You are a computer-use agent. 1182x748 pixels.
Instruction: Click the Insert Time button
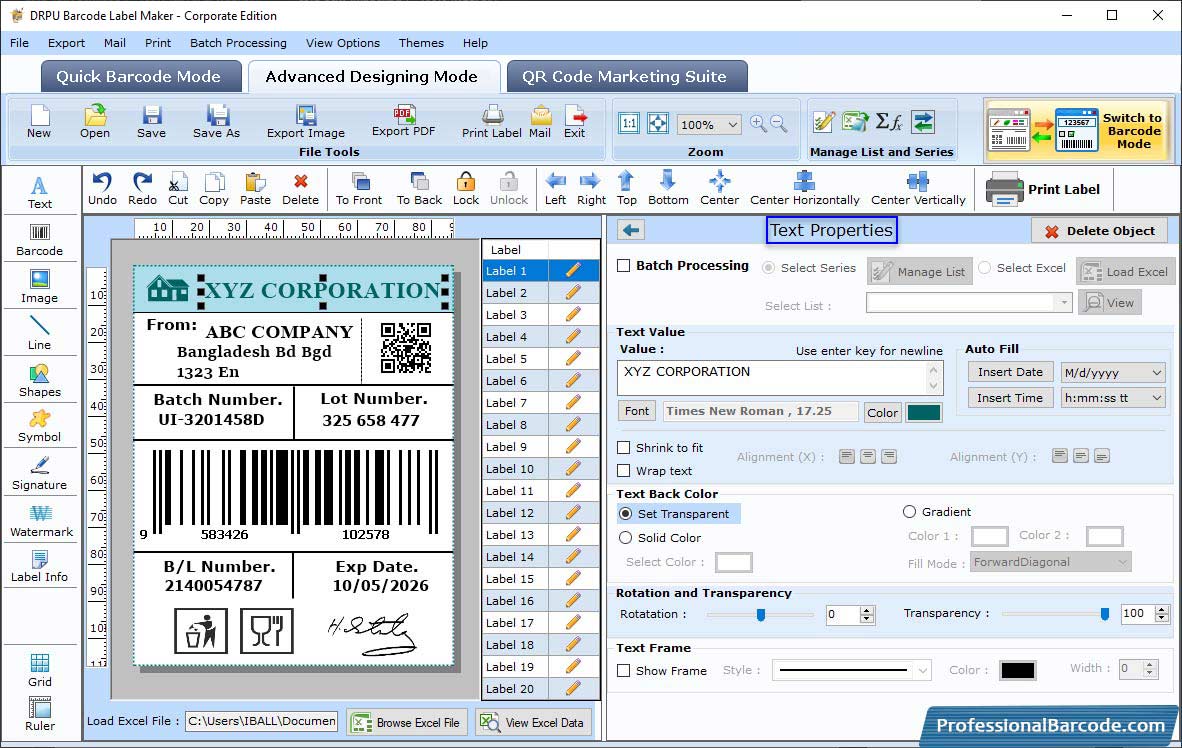point(1010,397)
